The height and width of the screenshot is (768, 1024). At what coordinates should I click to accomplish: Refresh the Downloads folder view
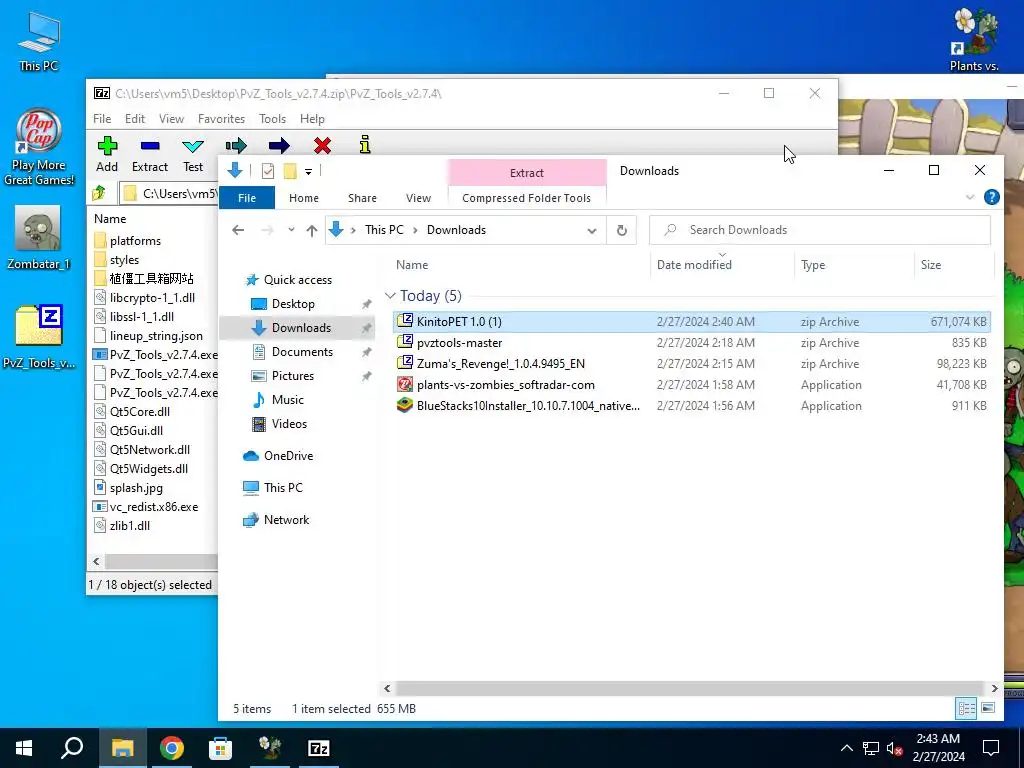point(622,230)
